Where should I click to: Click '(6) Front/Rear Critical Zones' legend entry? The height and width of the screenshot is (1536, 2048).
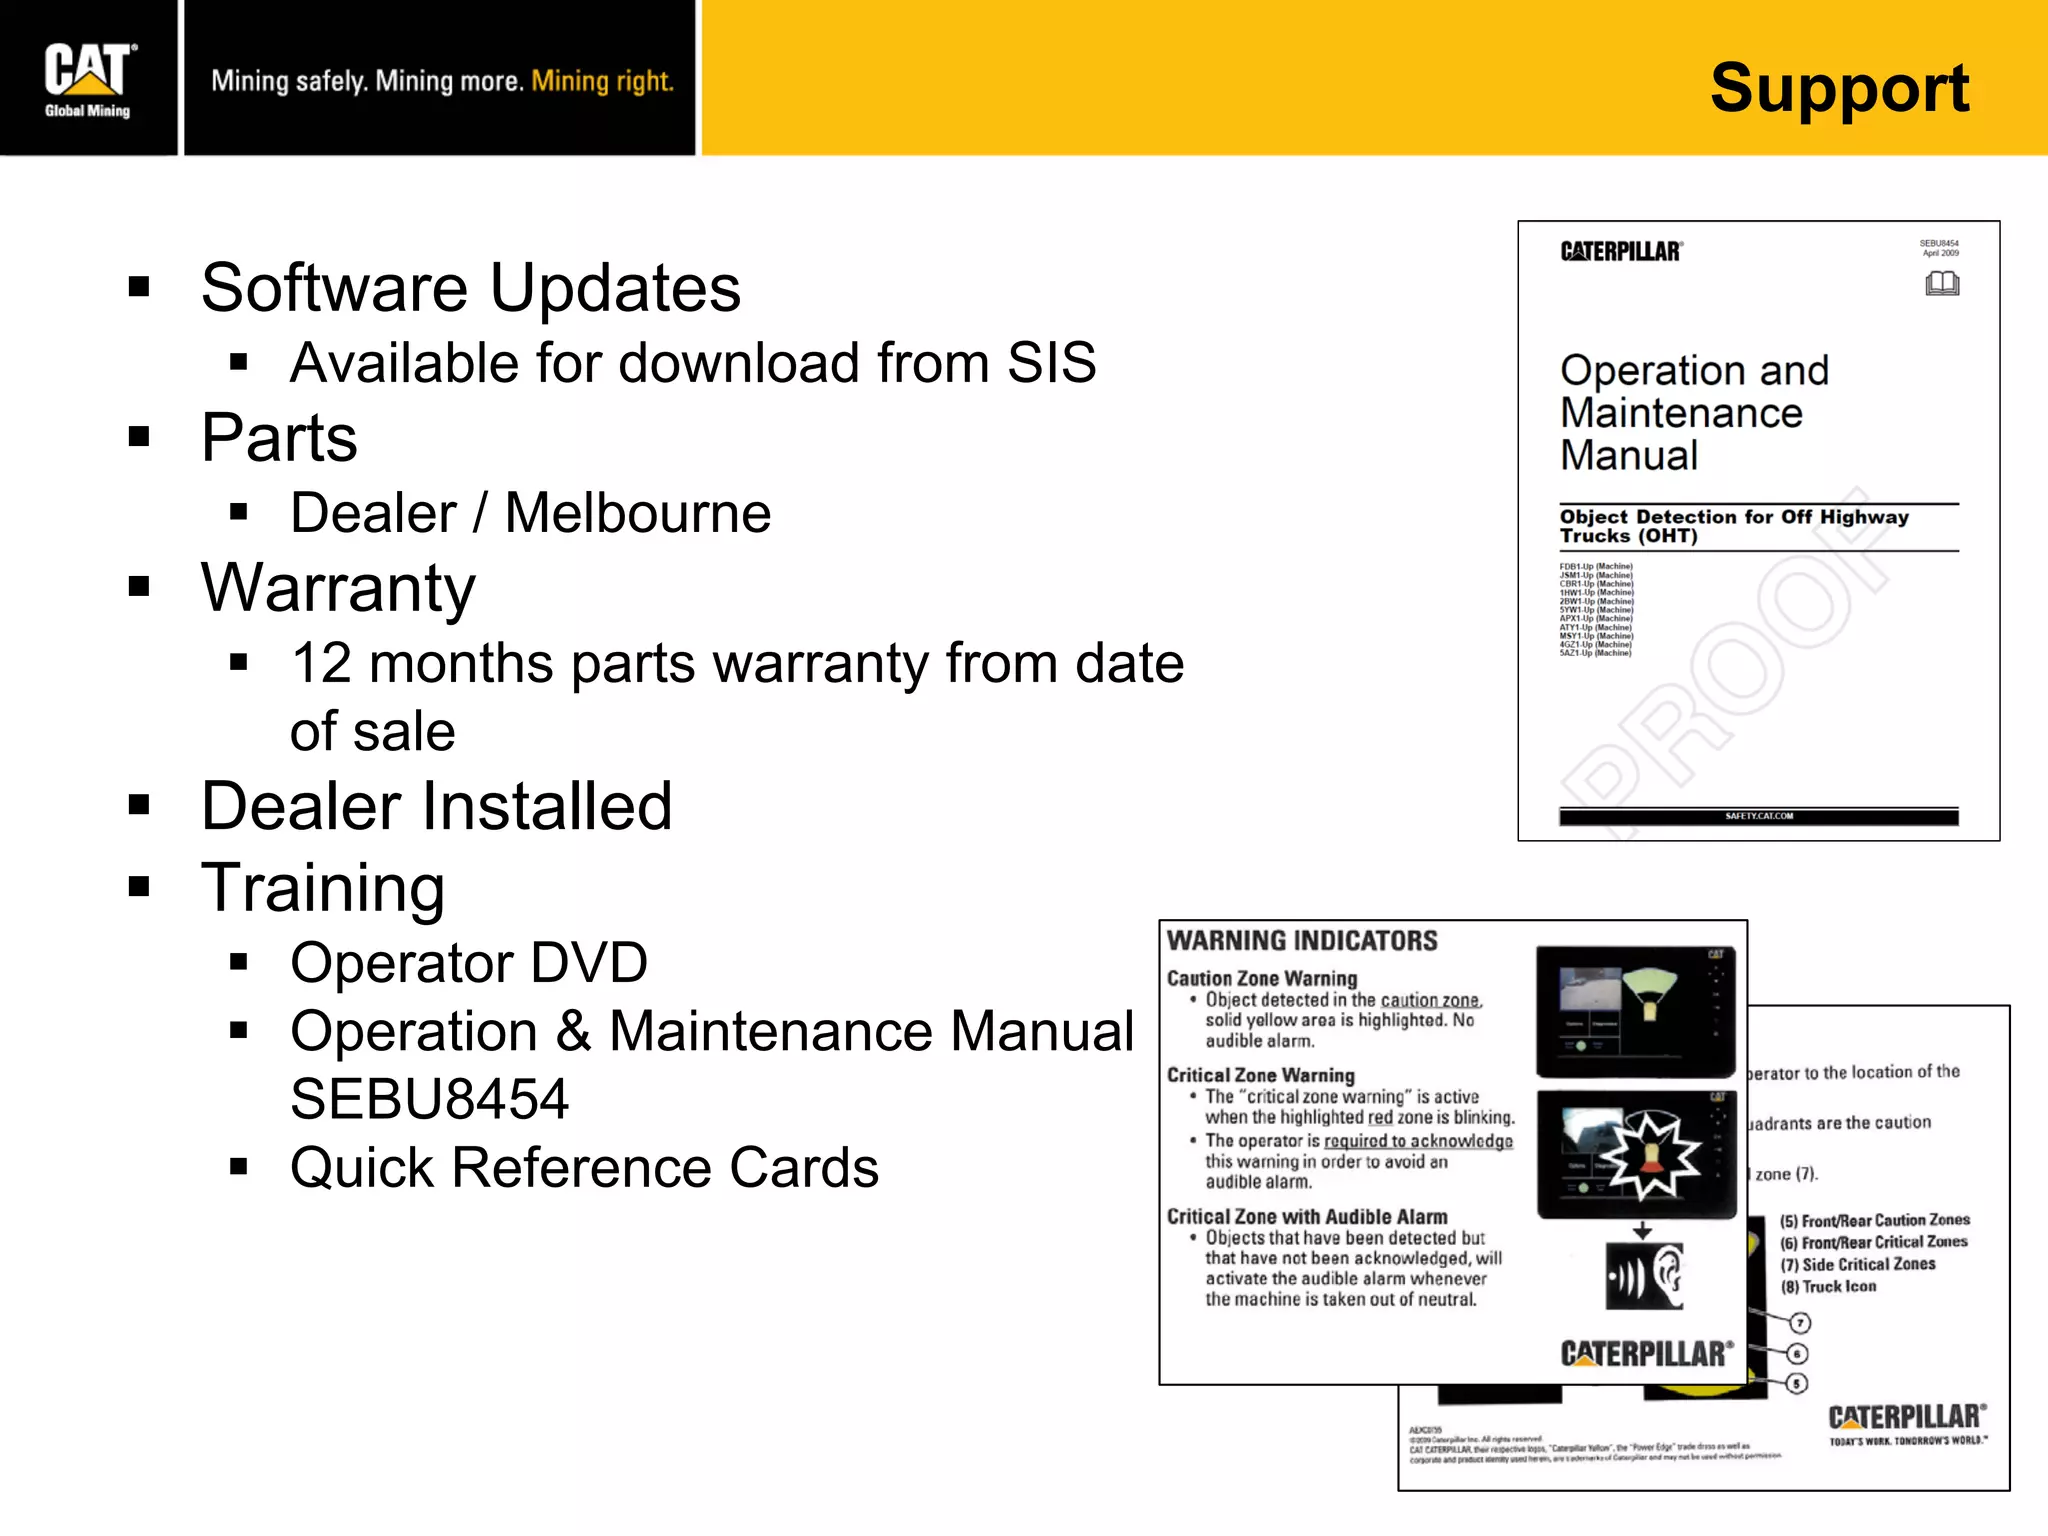coord(1874,1242)
